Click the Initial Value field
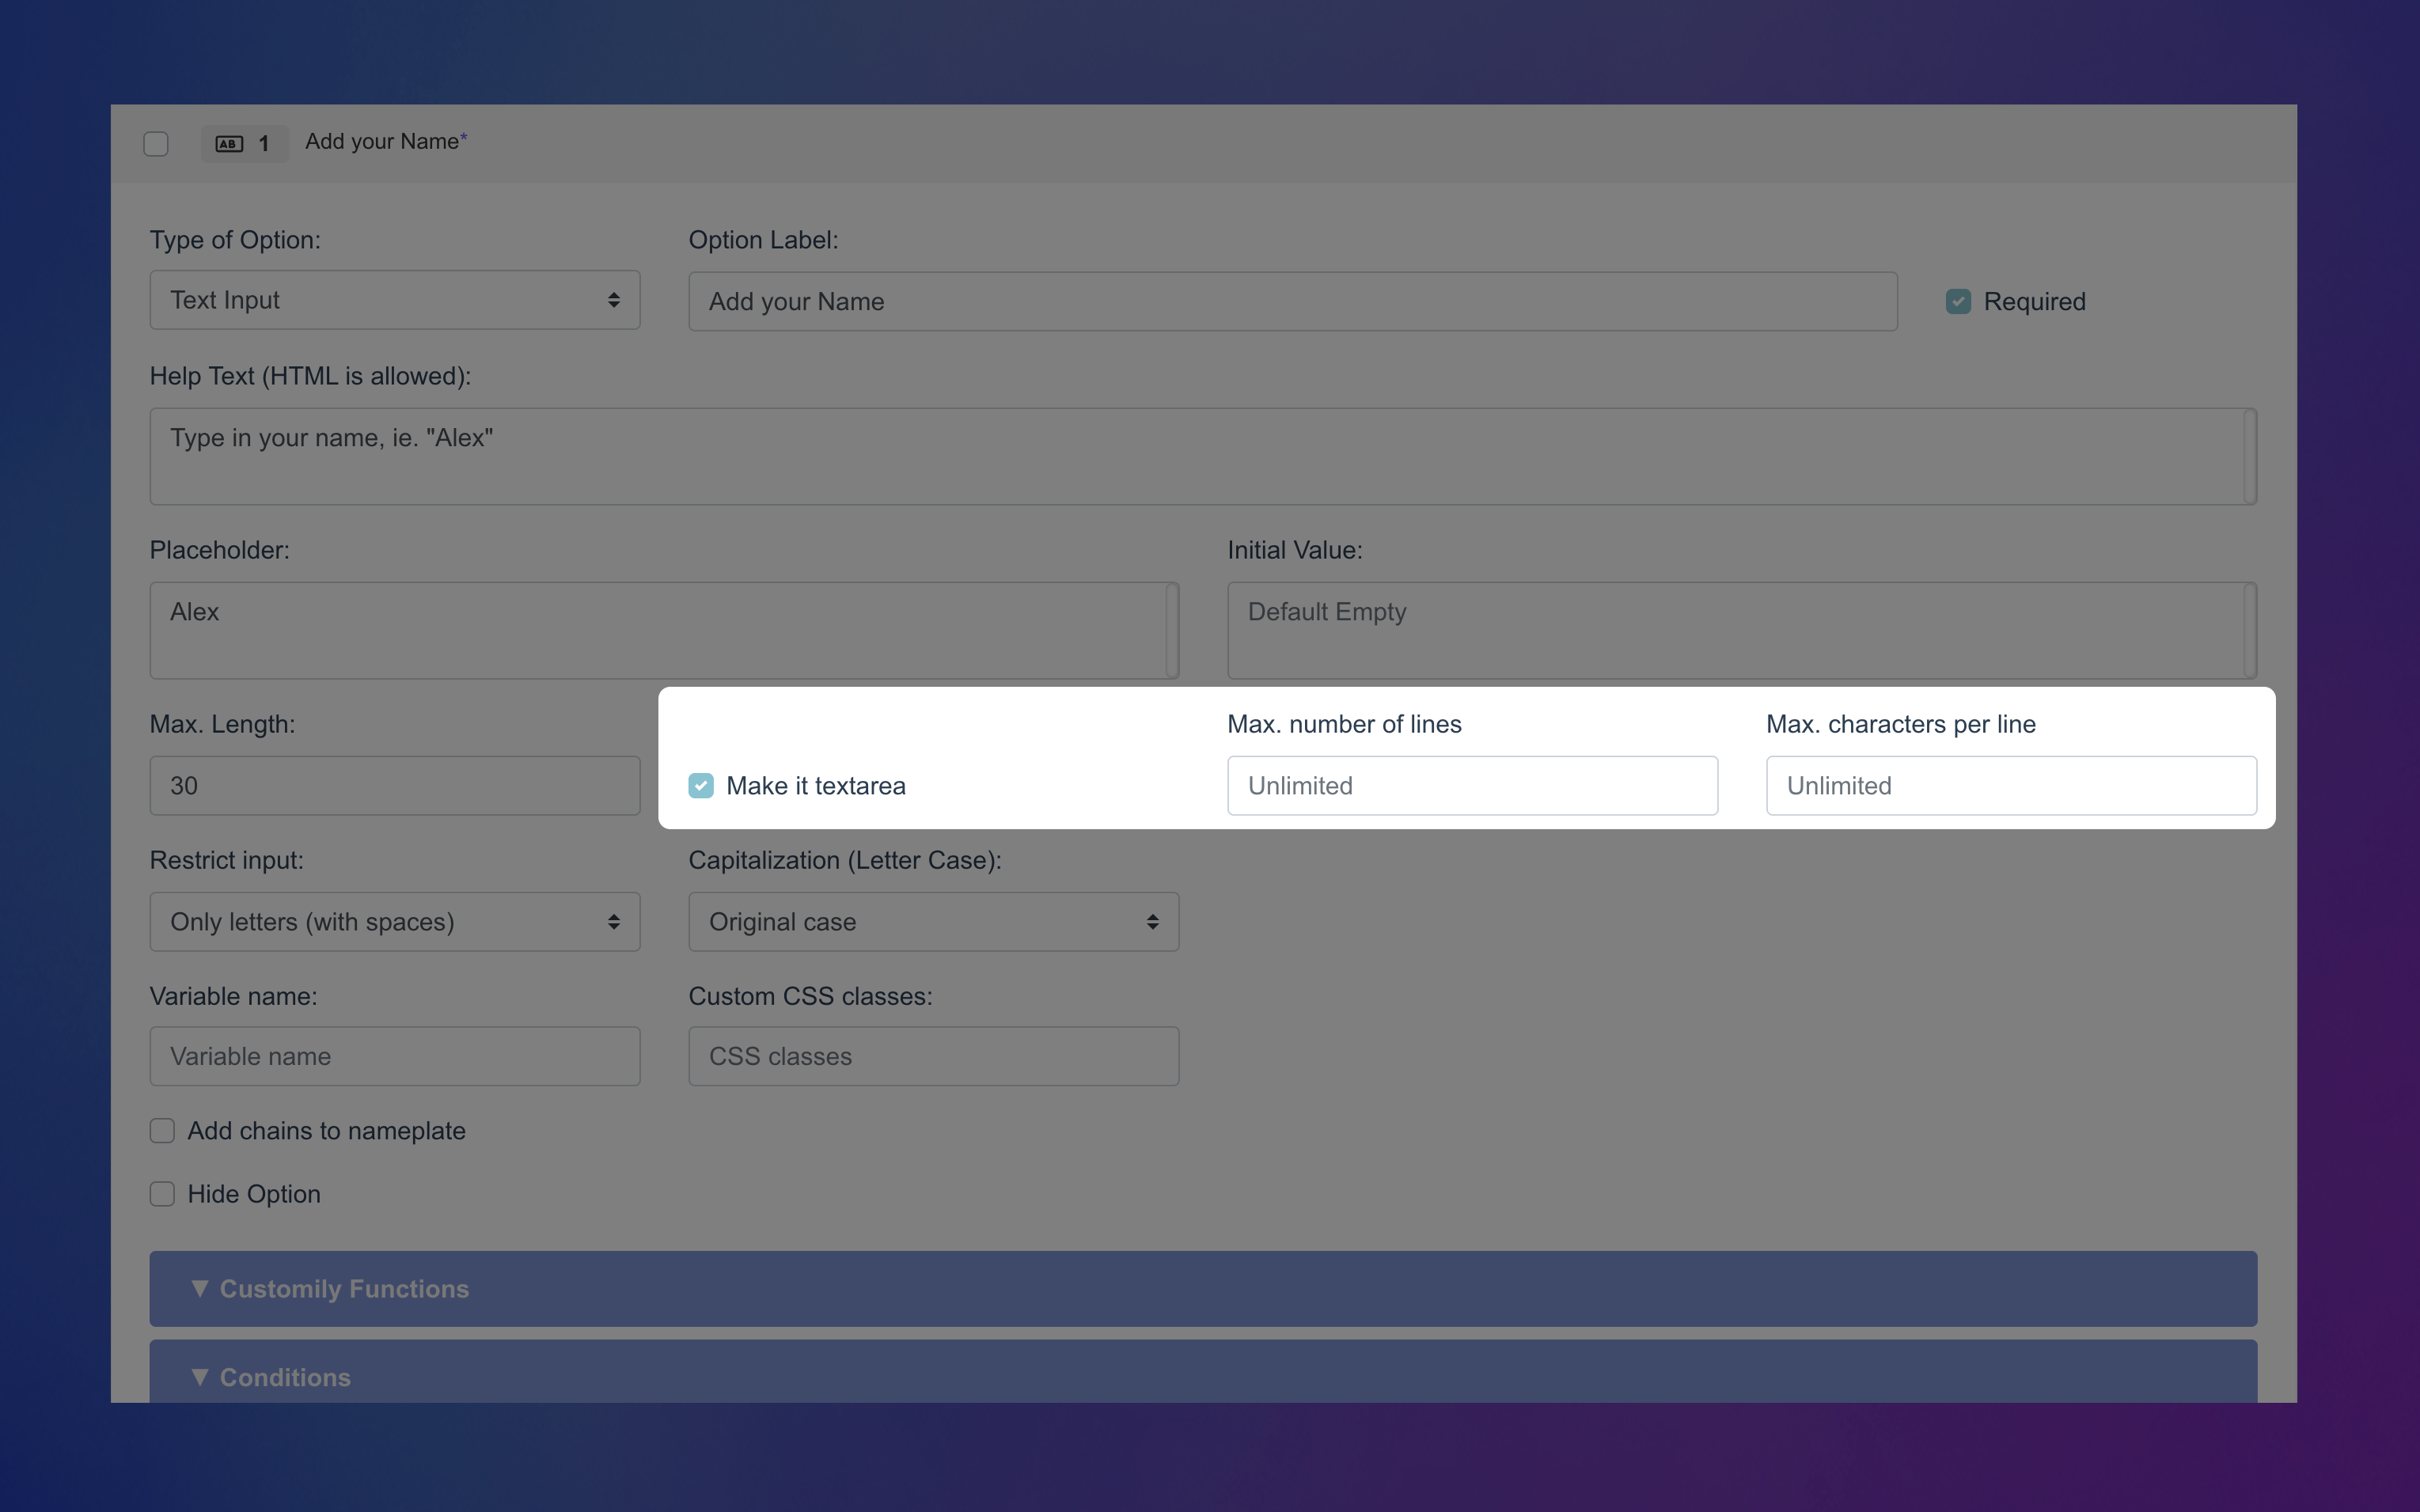 1735,630
